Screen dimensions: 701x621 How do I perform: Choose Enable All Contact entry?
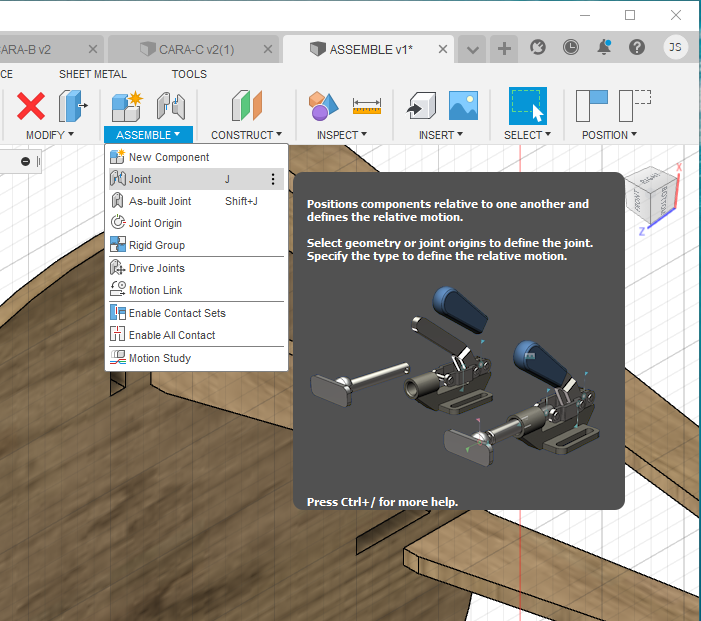(x=196, y=335)
